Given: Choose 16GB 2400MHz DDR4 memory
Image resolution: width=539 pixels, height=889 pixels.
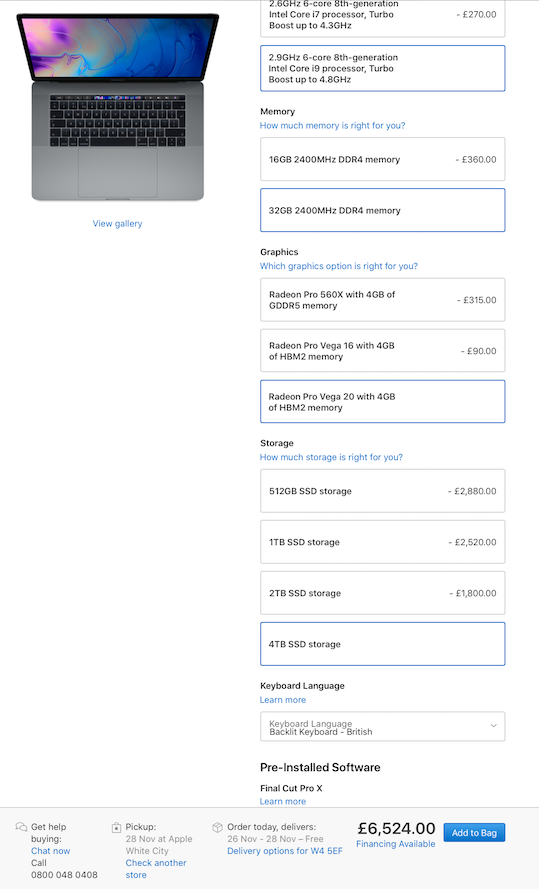Looking at the screenshot, I should (383, 159).
